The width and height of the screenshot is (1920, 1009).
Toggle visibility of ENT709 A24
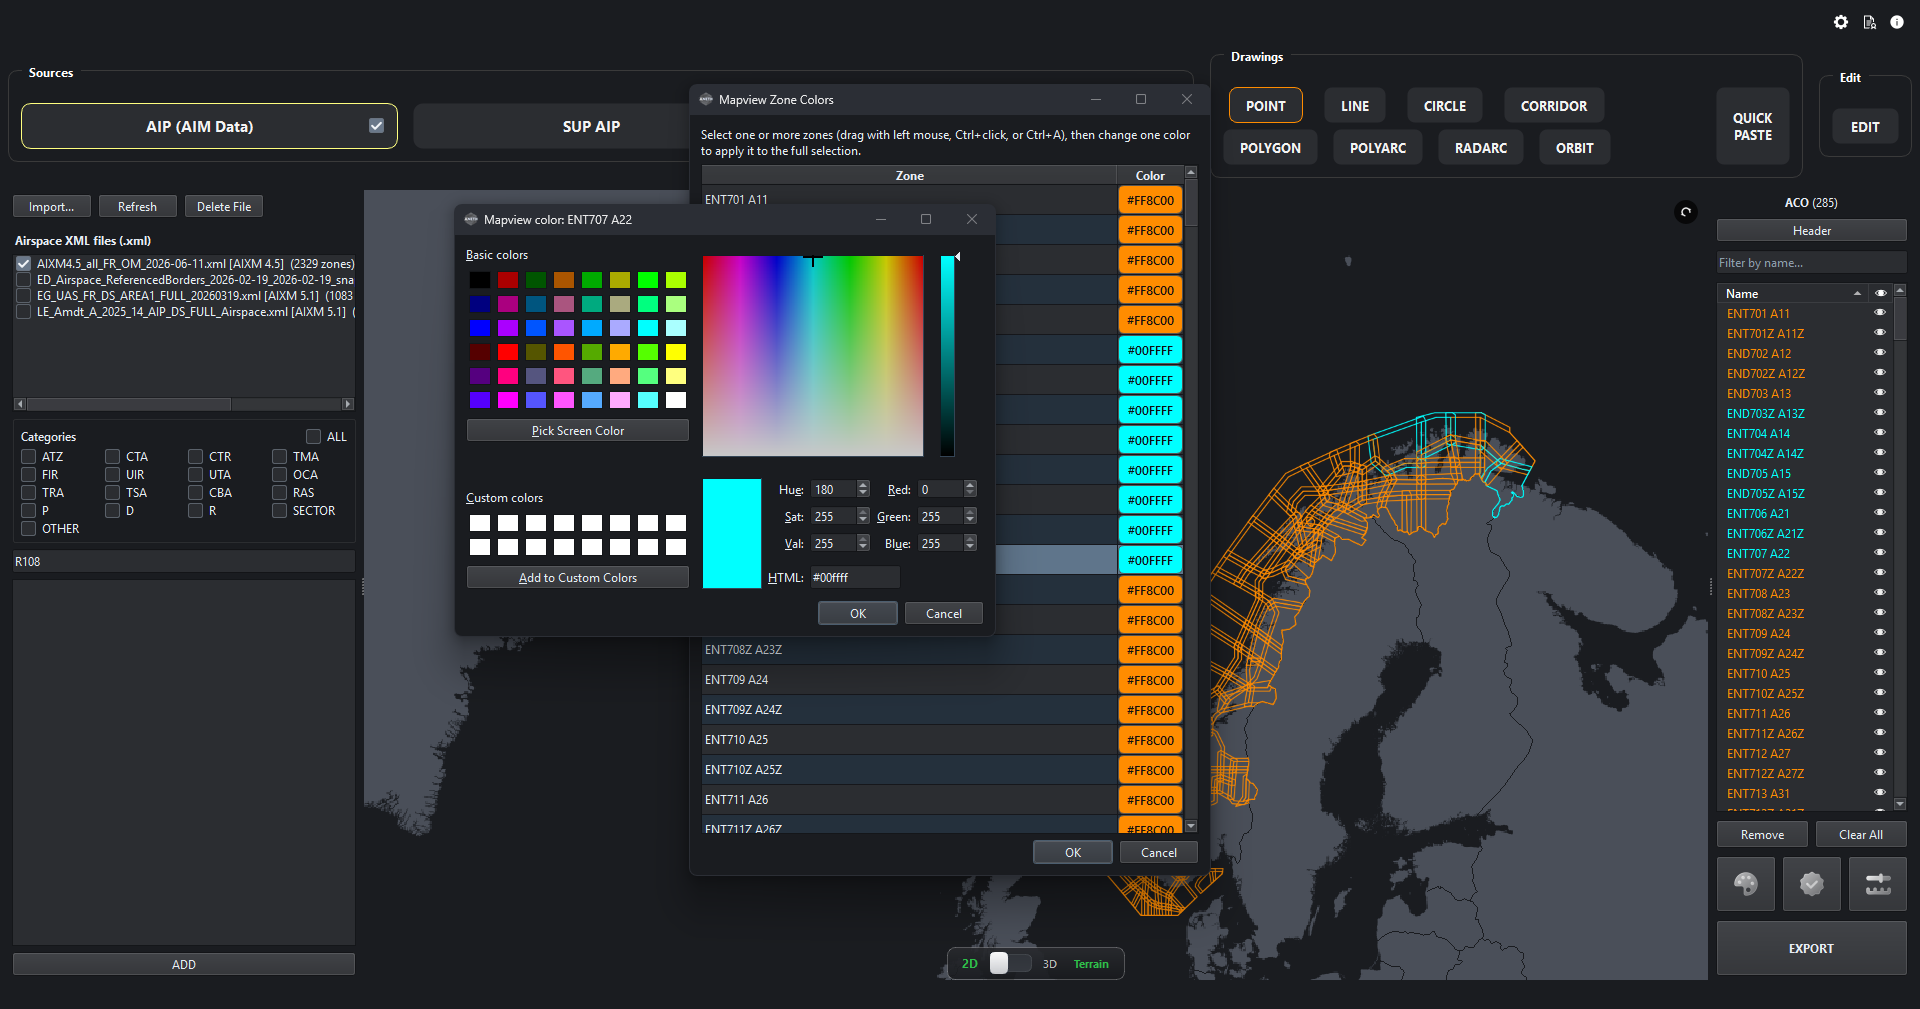(1880, 633)
